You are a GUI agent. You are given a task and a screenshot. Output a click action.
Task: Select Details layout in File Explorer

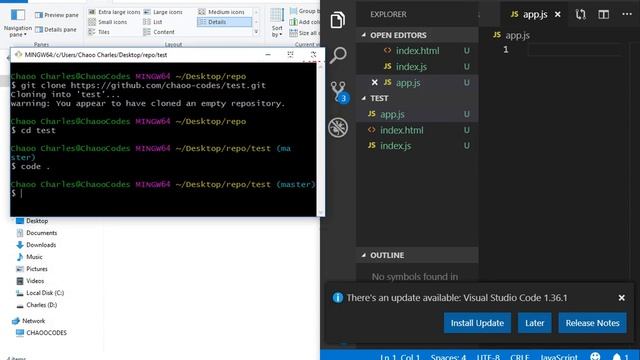pyautogui.click(x=224, y=22)
